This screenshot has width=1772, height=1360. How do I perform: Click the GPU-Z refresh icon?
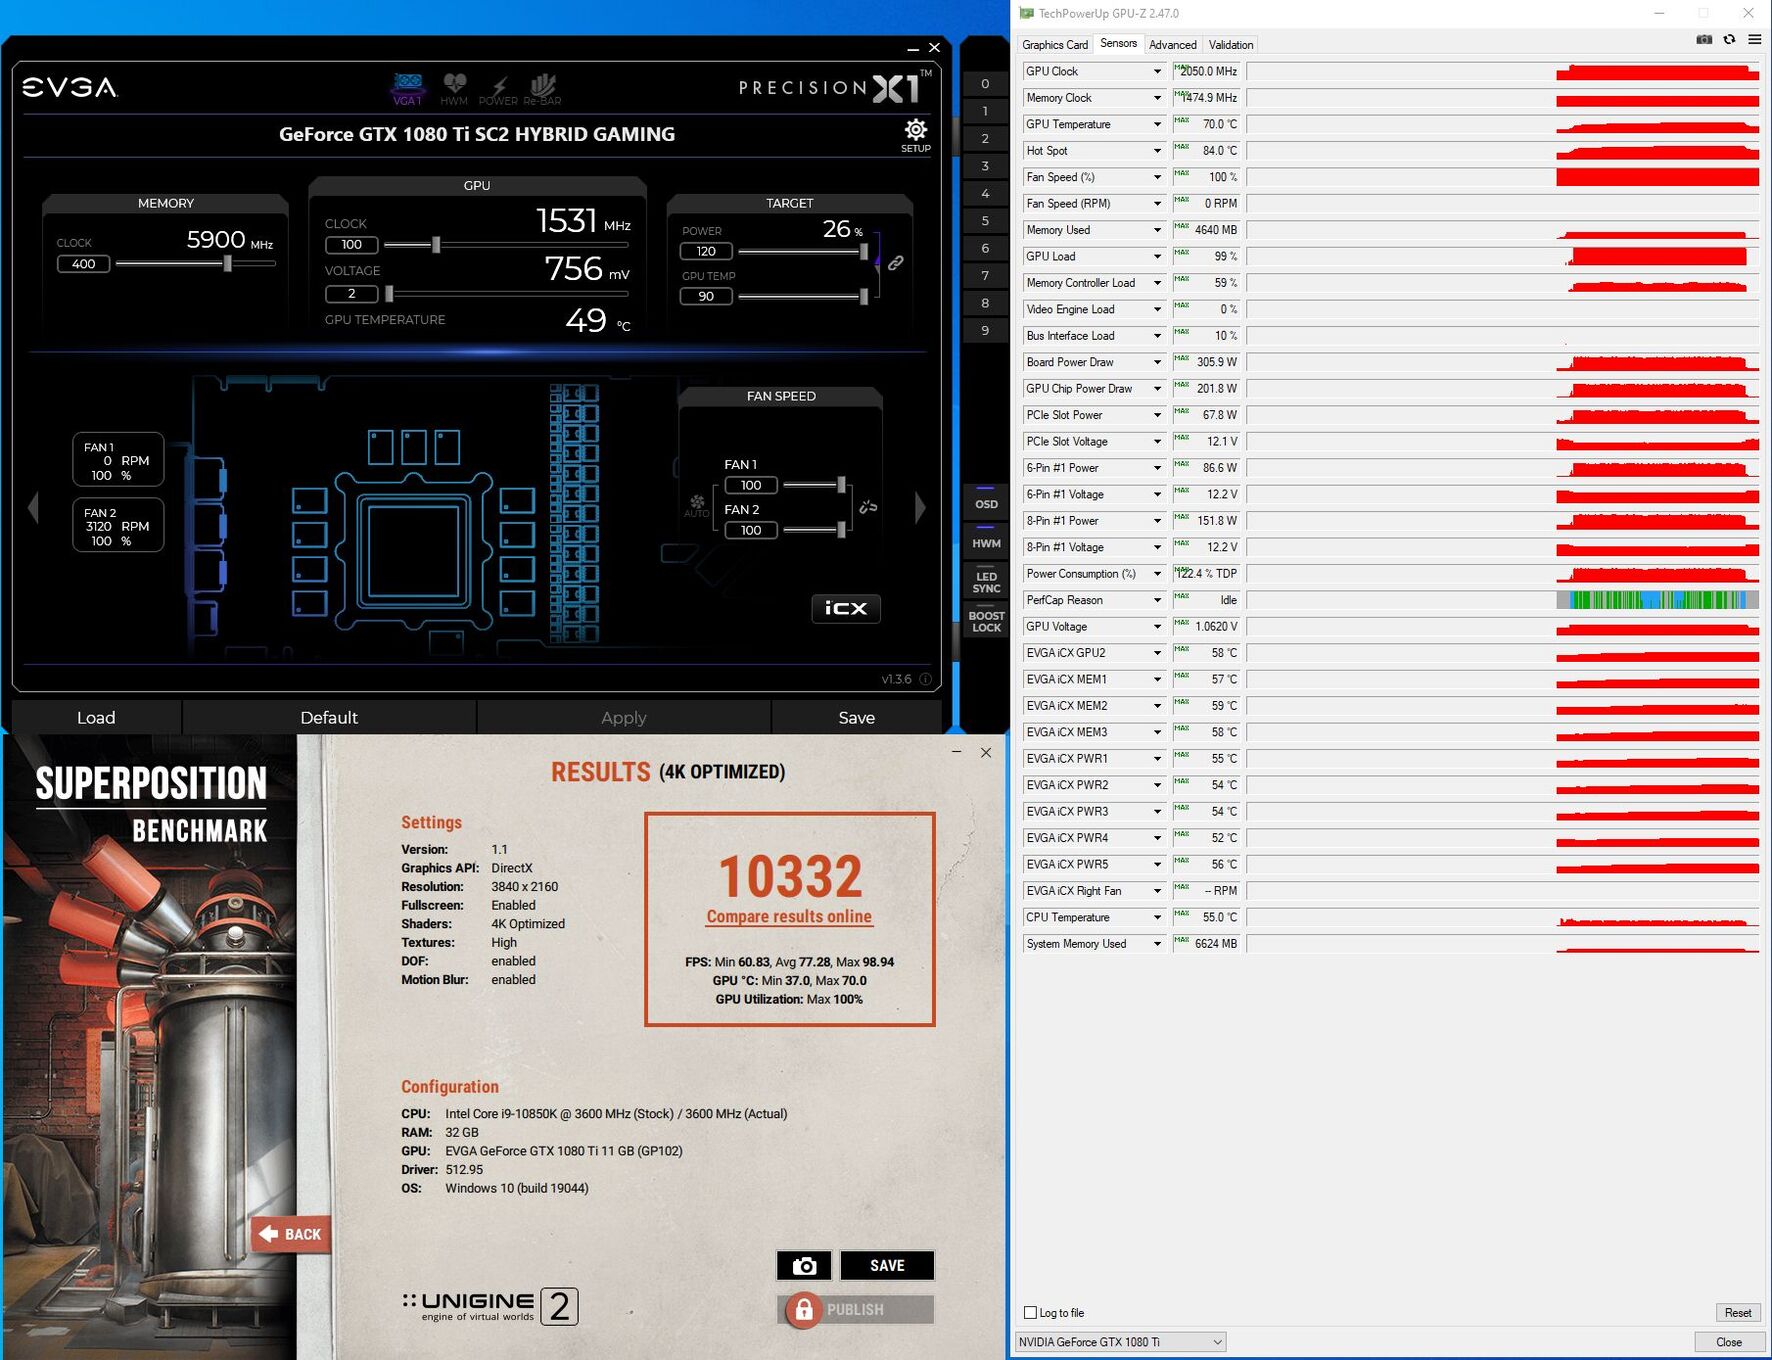pyautogui.click(x=1729, y=40)
